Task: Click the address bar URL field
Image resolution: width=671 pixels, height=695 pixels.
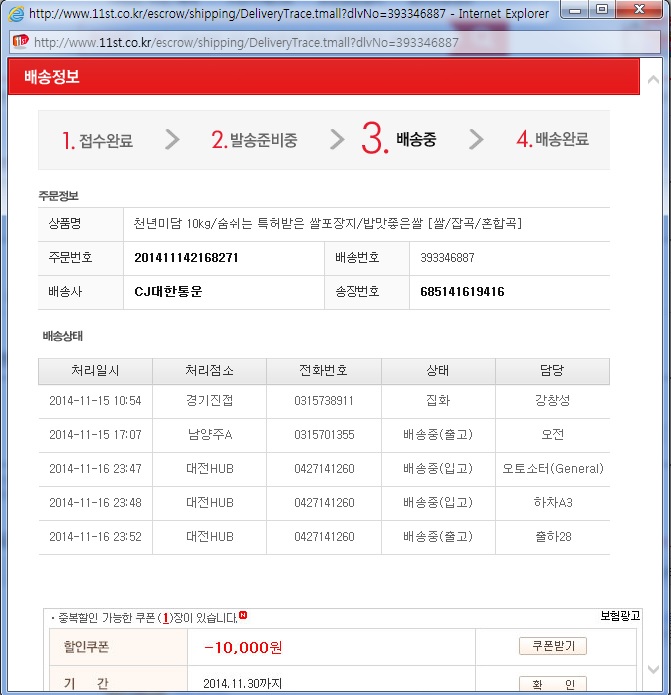Action: (336, 43)
